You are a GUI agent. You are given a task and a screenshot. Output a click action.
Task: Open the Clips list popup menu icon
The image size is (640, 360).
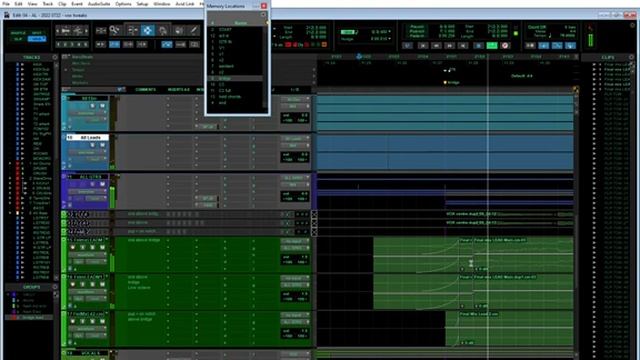click(631, 57)
